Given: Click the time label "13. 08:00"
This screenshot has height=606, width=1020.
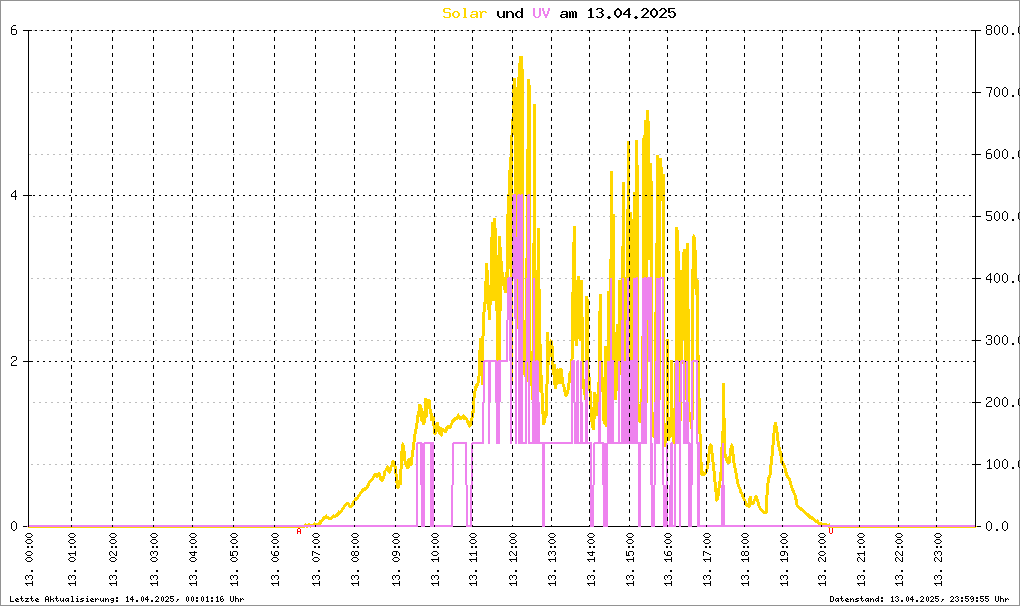Looking at the screenshot, I should [355, 560].
